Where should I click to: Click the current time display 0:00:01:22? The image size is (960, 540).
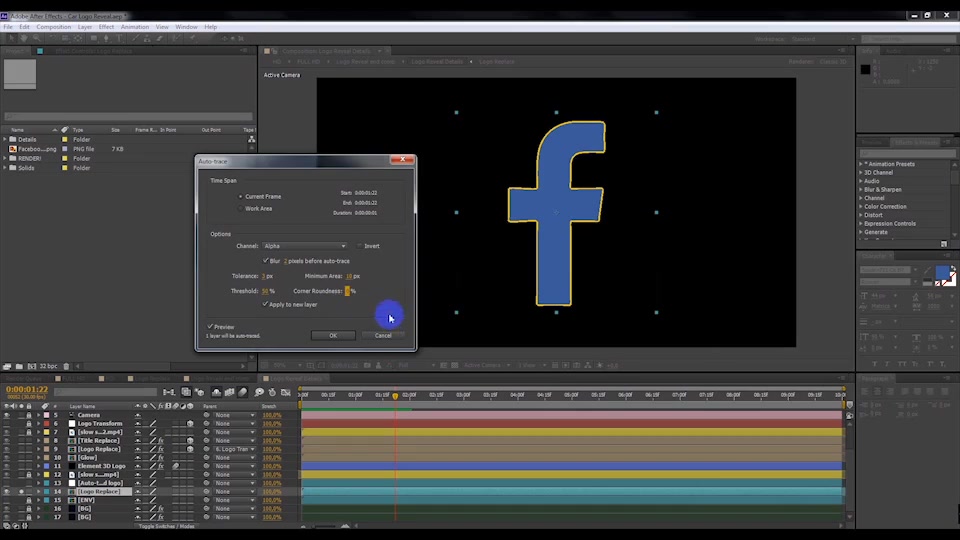coord(27,389)
